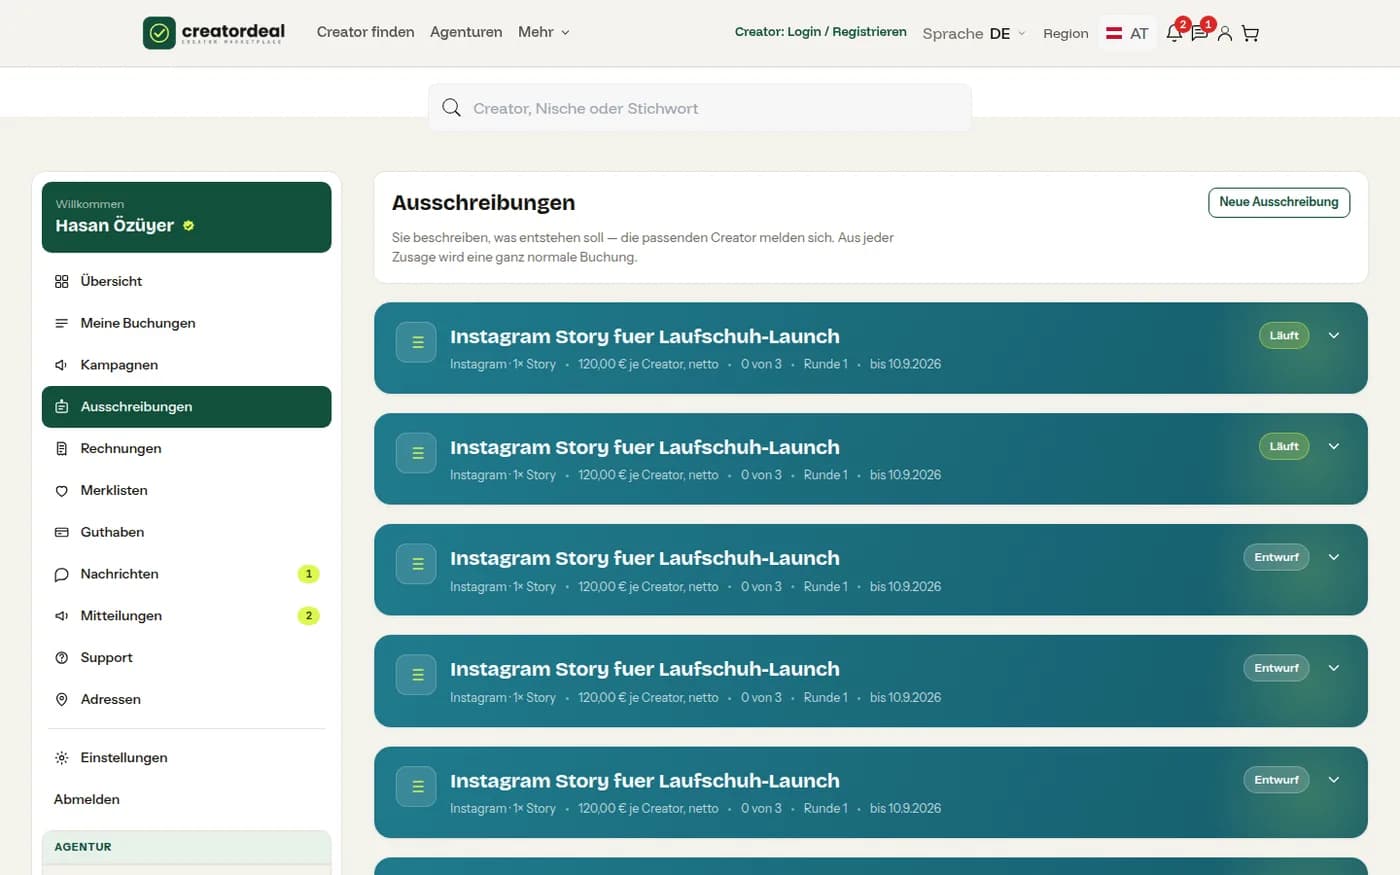Click the Support help icon
Image resolution: width=1400 pixels, height=875 pixels.
coord(61,658)
